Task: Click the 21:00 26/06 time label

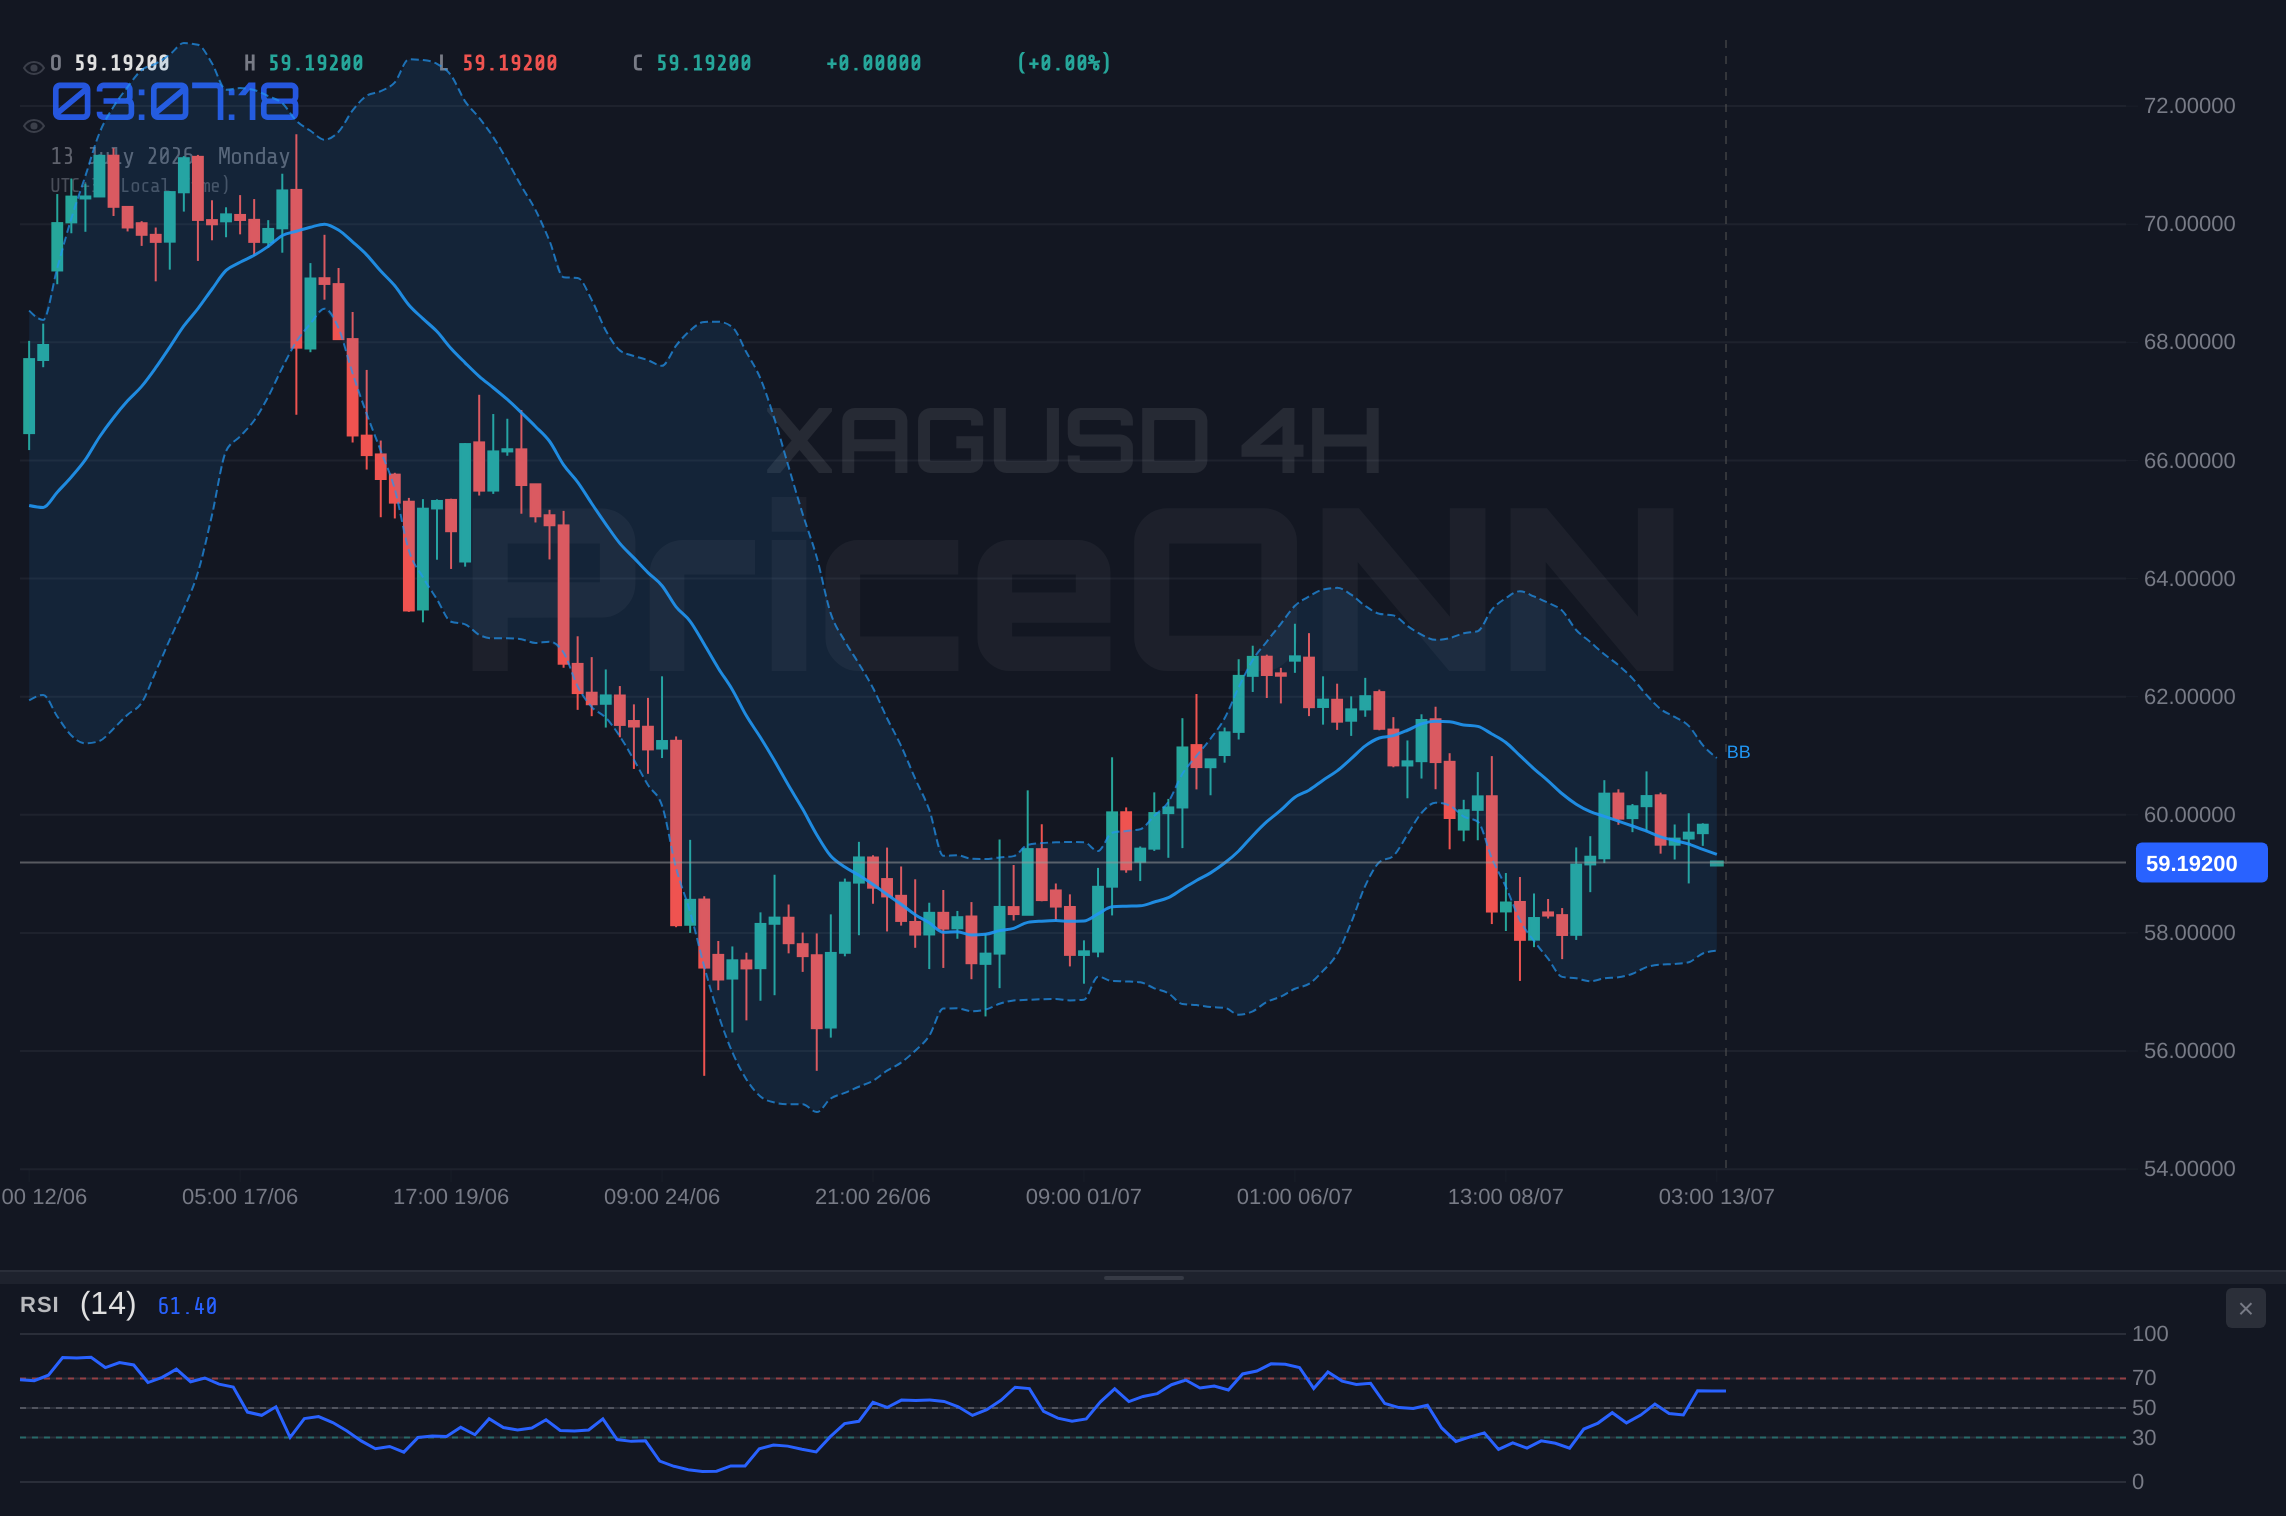Action: 873,1197
